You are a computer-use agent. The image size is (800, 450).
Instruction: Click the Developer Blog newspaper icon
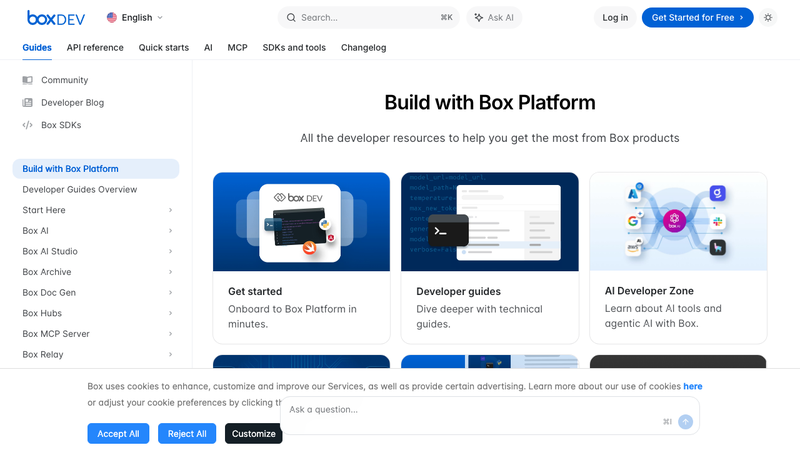(x=28, y=103)
